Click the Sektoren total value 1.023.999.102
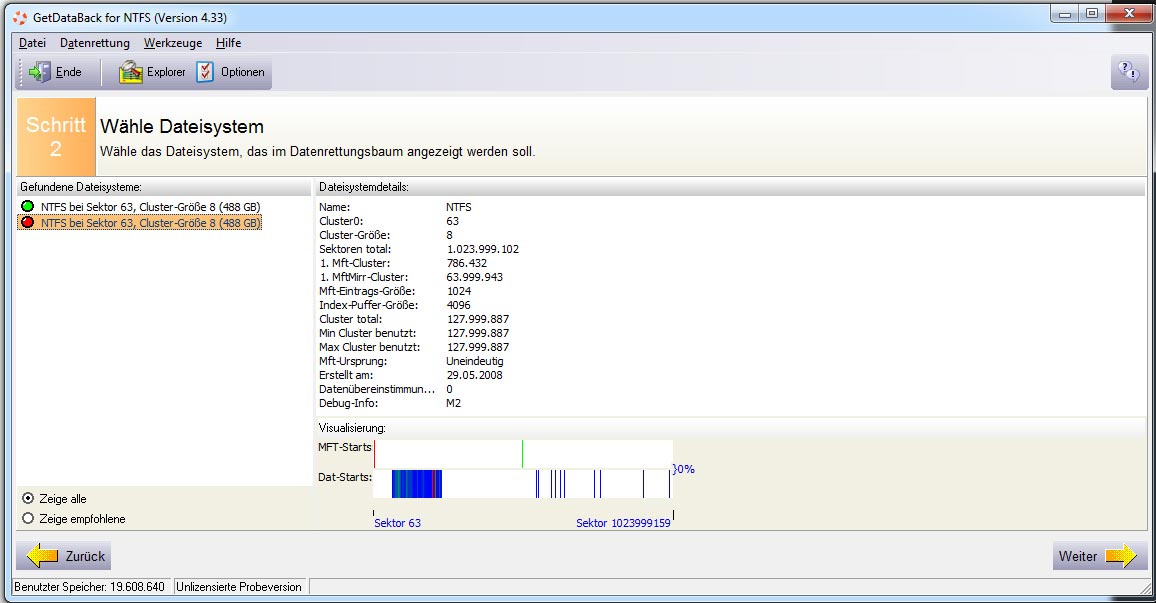This screenshot has height=603, width=1156. coord(483,249)
